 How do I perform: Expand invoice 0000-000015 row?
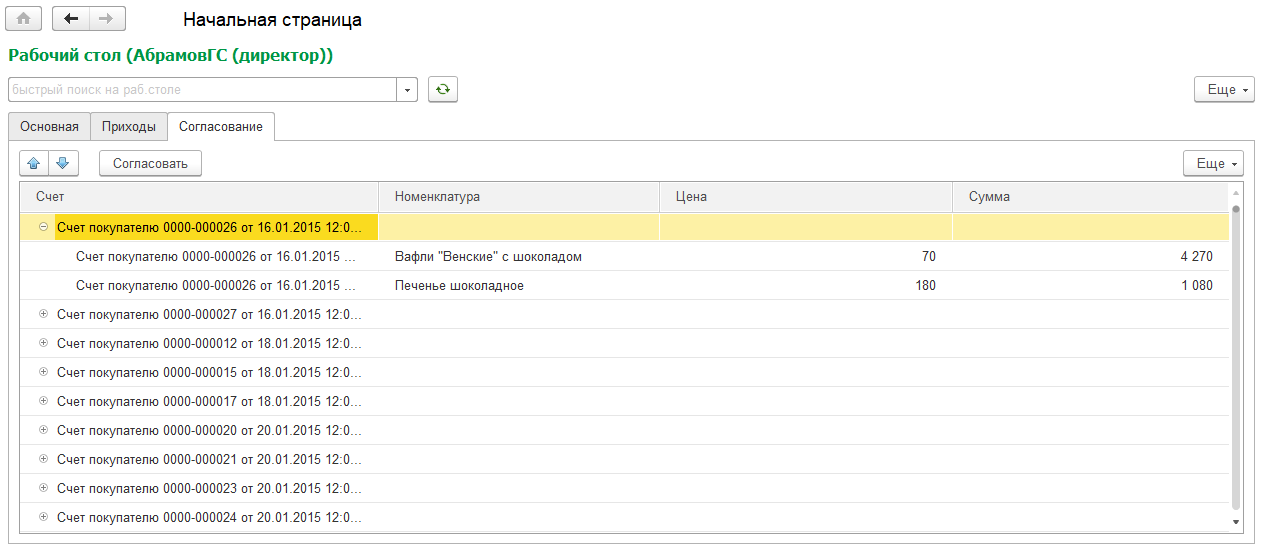point(43,372)
